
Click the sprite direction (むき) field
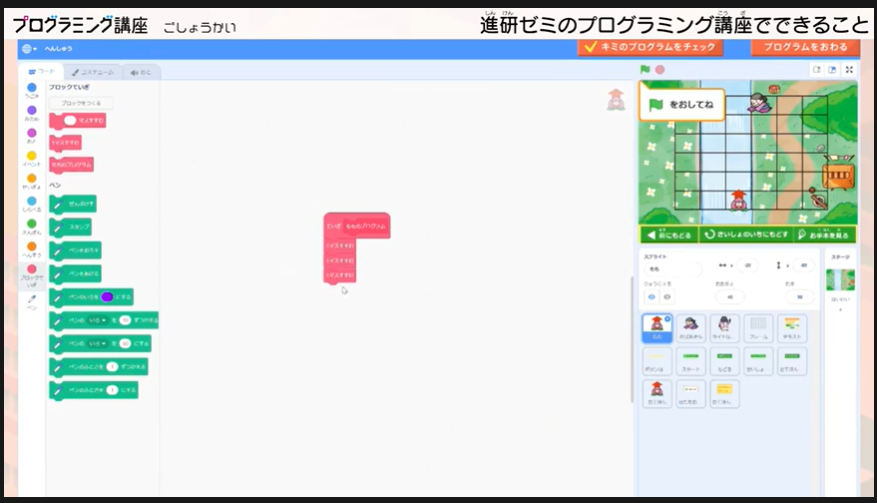coord(800,297)
